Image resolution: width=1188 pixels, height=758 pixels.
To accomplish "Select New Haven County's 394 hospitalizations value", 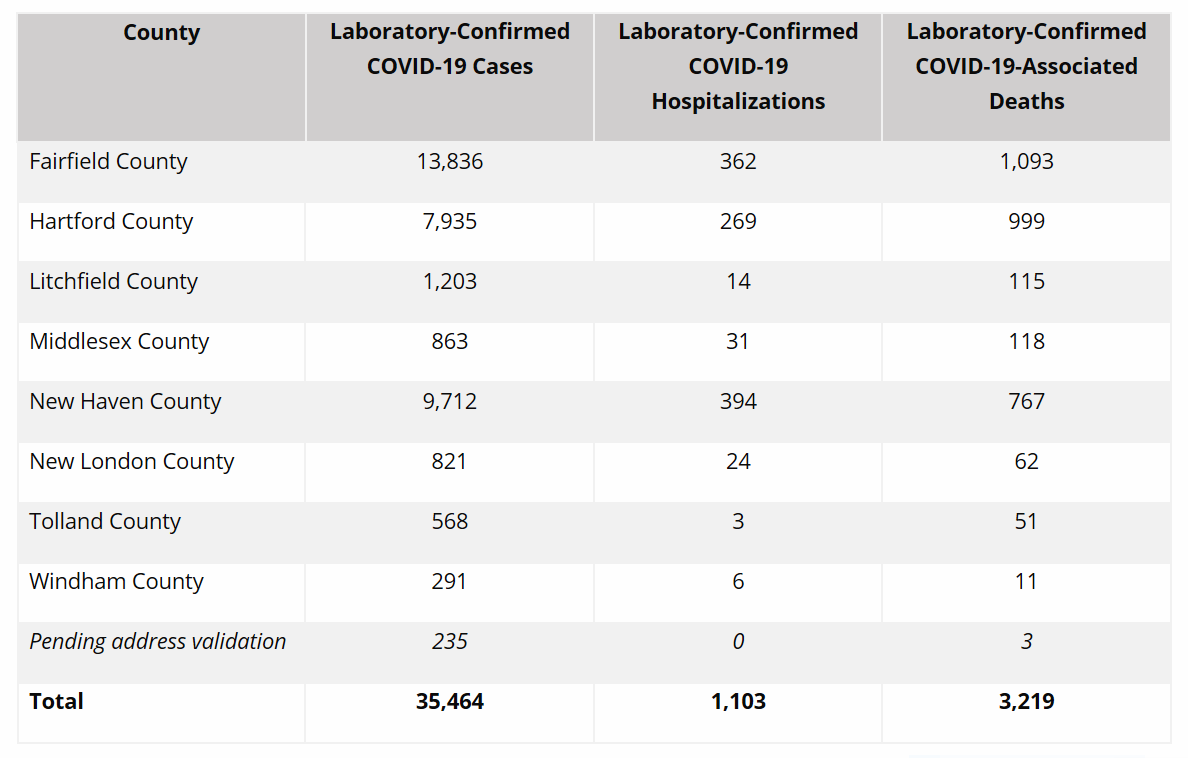I will pyautogui.click(x=738, y=402).
